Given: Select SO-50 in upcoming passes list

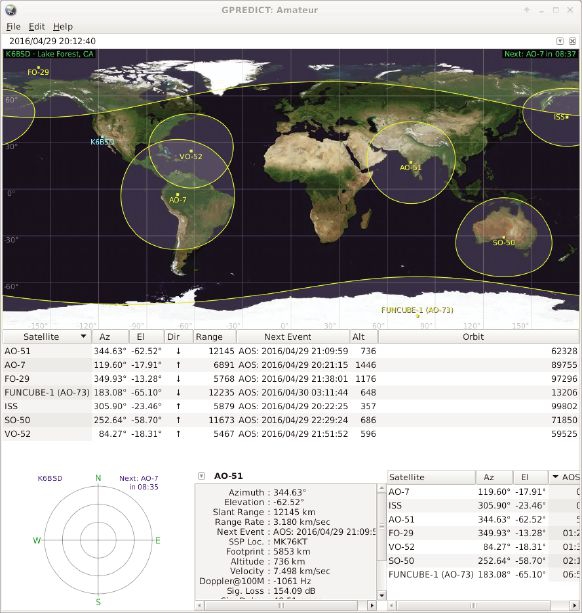Looking at the screenshot, I should tap(483, 561).
